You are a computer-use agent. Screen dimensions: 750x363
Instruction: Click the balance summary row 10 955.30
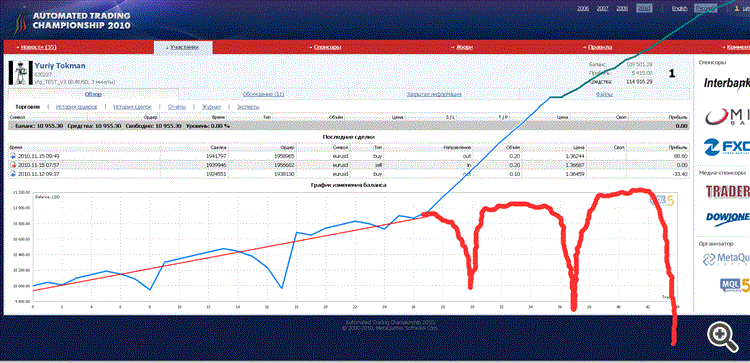pyautogui.click(x=349, y=125)
